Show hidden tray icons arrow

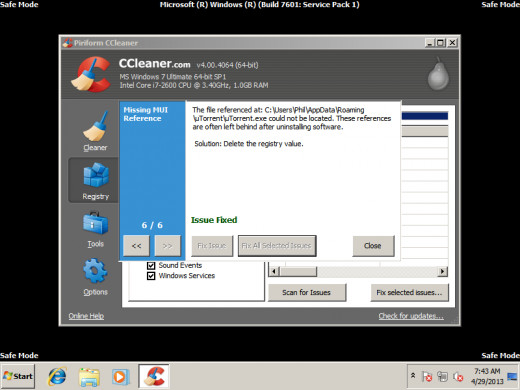coord(413,376)
